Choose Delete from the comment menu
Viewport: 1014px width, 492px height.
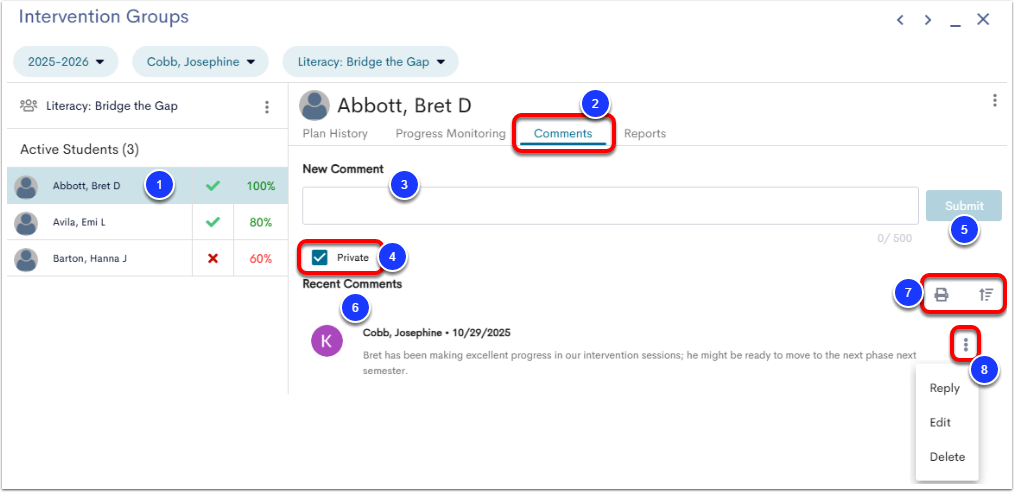point(947,457)
